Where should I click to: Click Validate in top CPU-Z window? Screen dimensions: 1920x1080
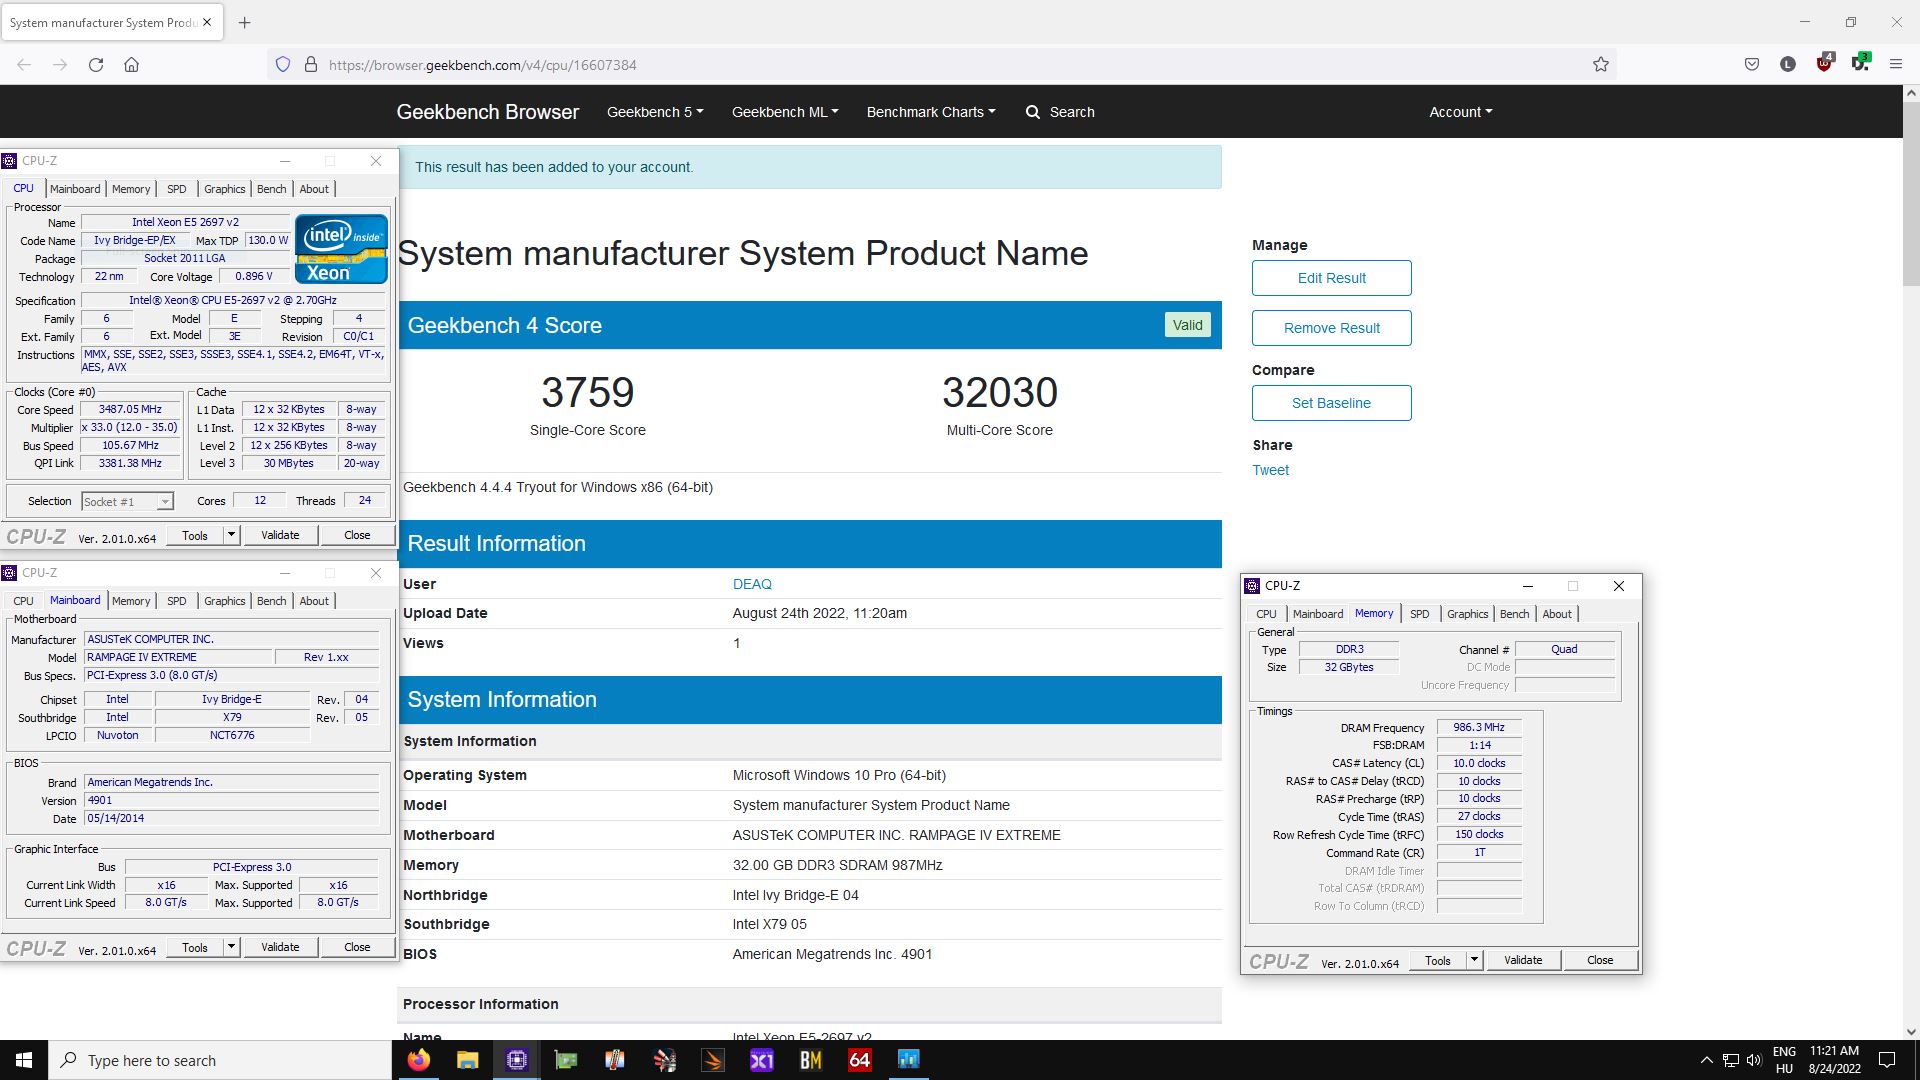(x=280, y=535)
